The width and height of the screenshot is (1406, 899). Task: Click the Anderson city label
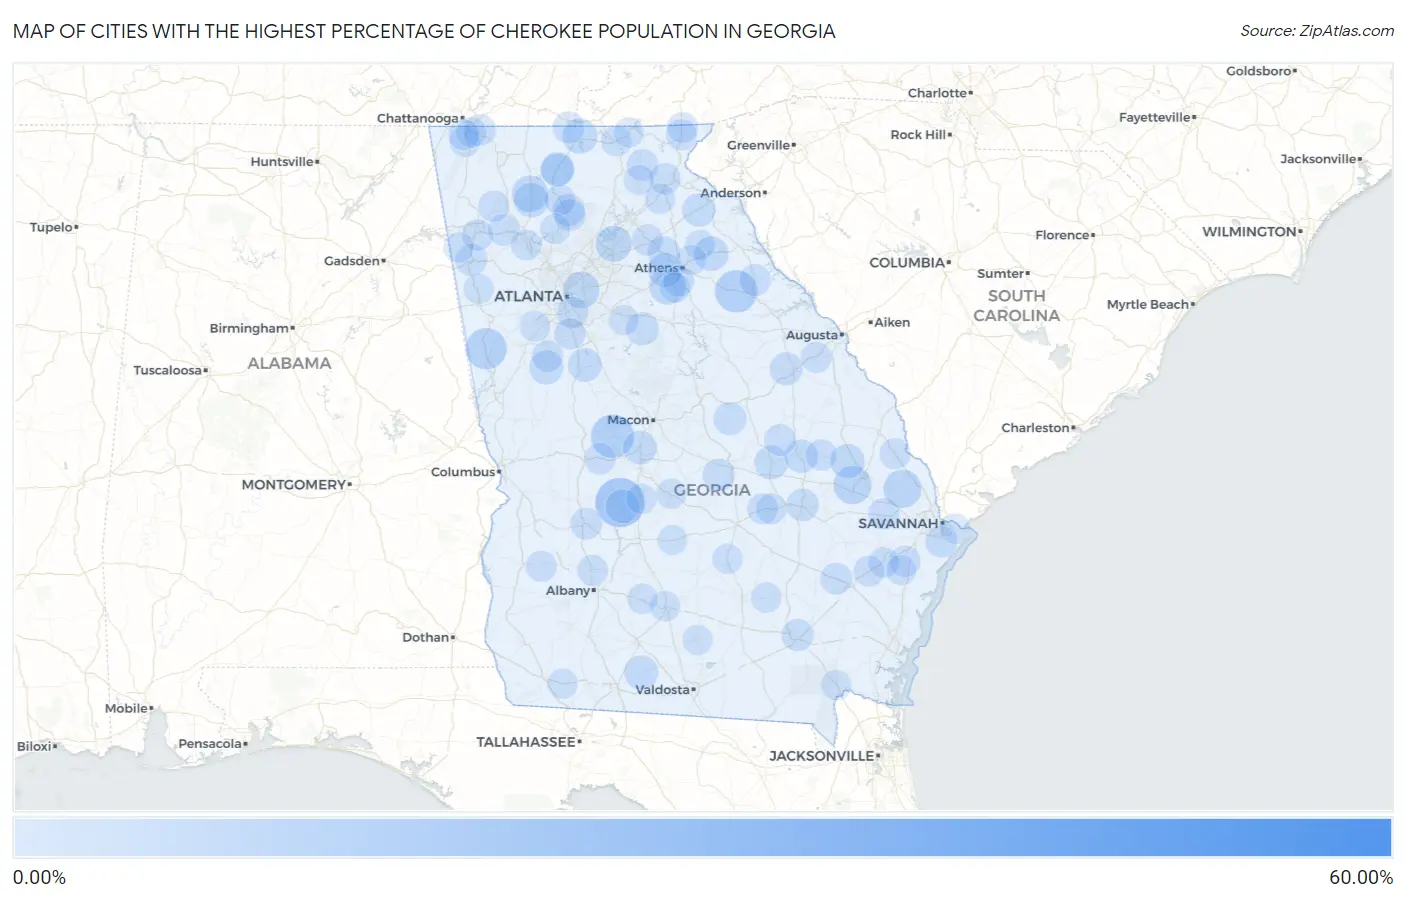731,193
